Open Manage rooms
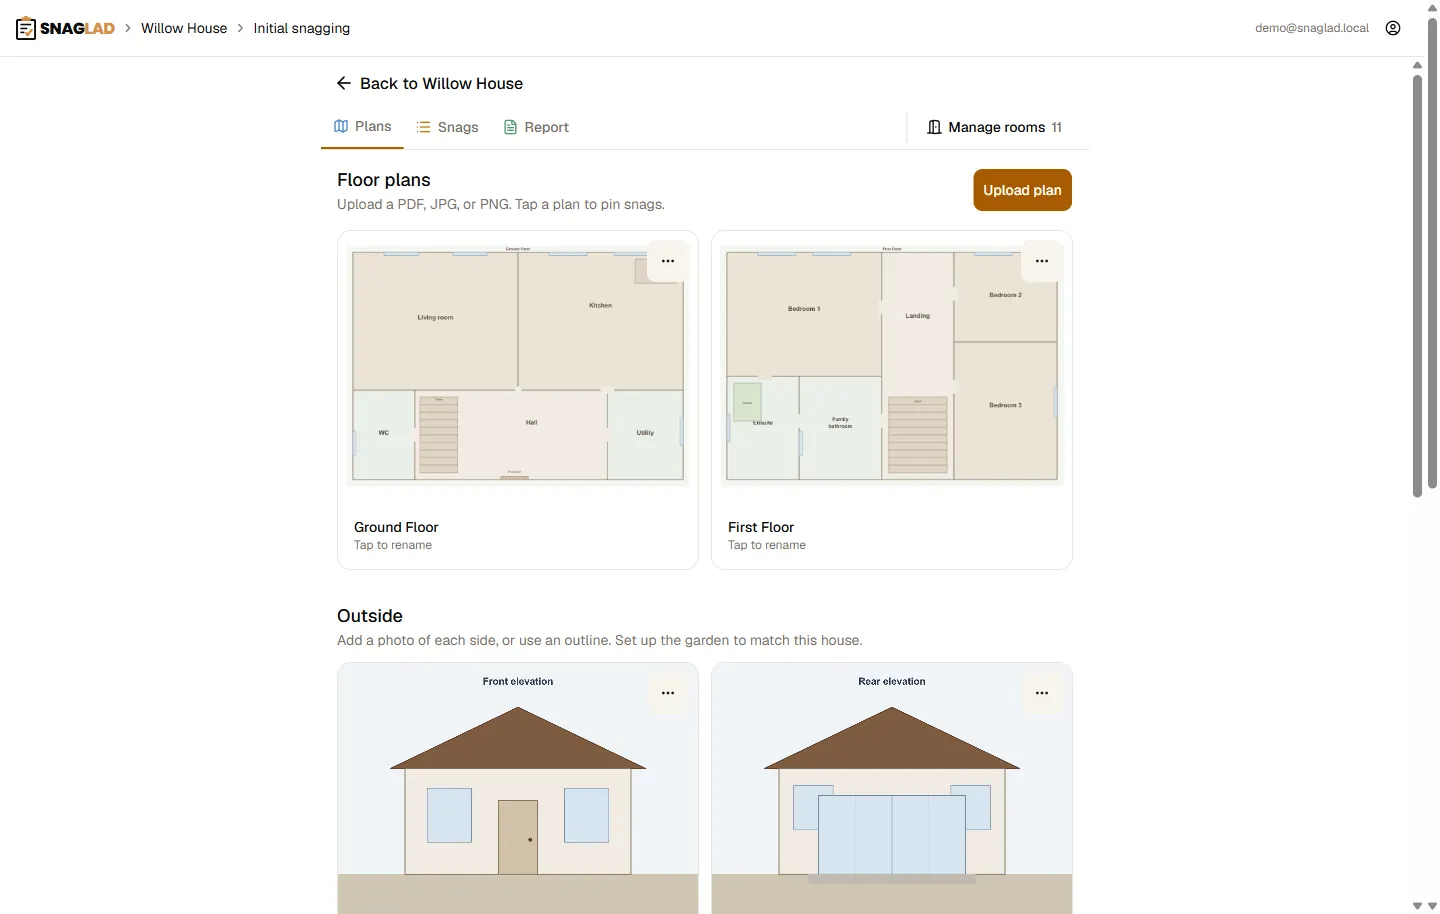The height and width of the screenshot is (914, 1440). 994,127
